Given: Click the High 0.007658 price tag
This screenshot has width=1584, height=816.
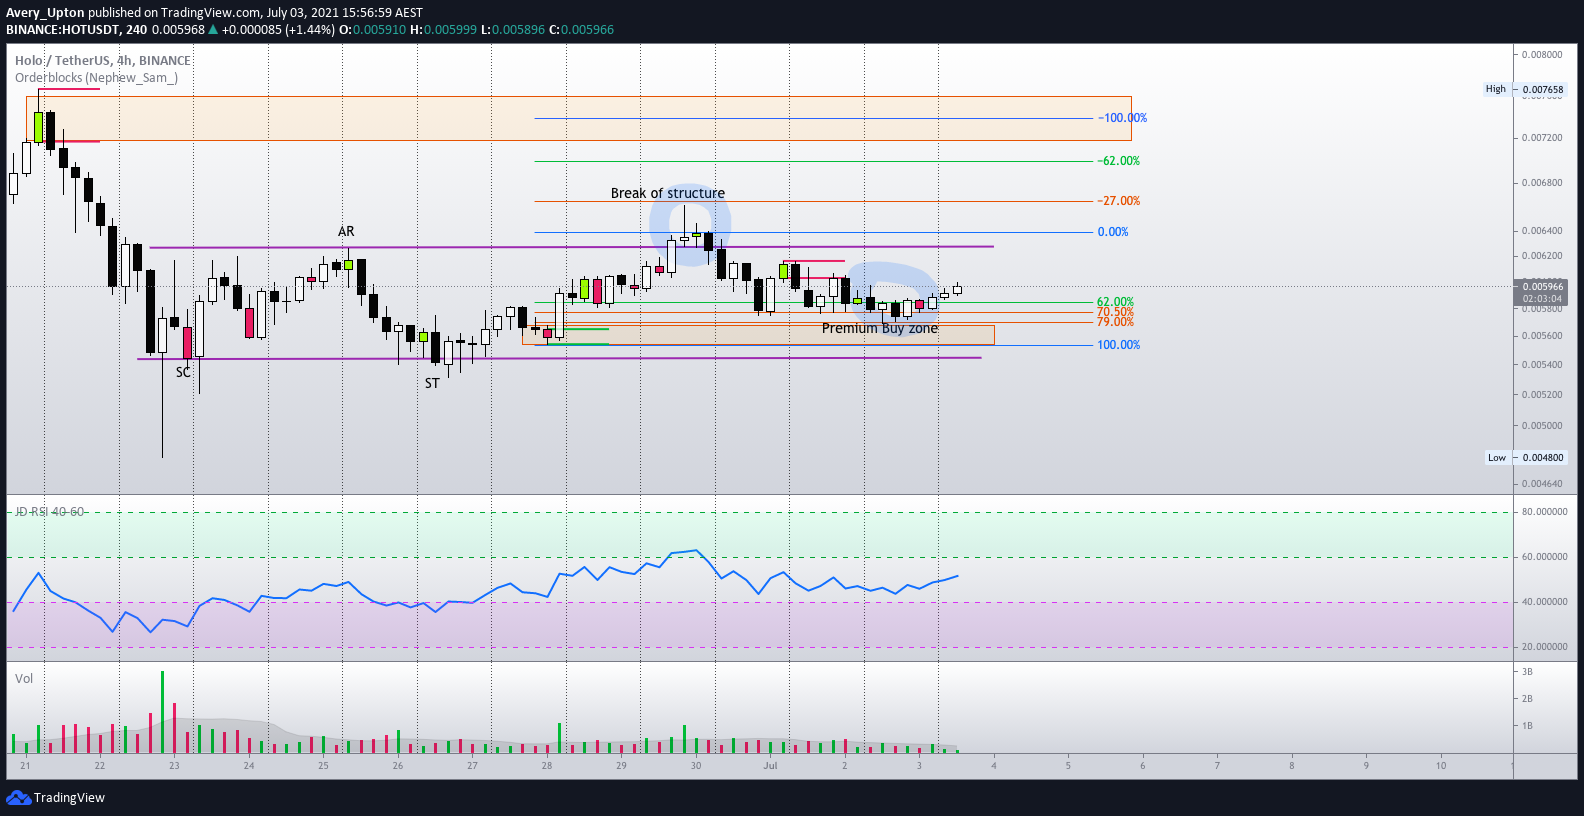Looking at the screenshot, I should pyautogui.click(x=1524, y=89).
